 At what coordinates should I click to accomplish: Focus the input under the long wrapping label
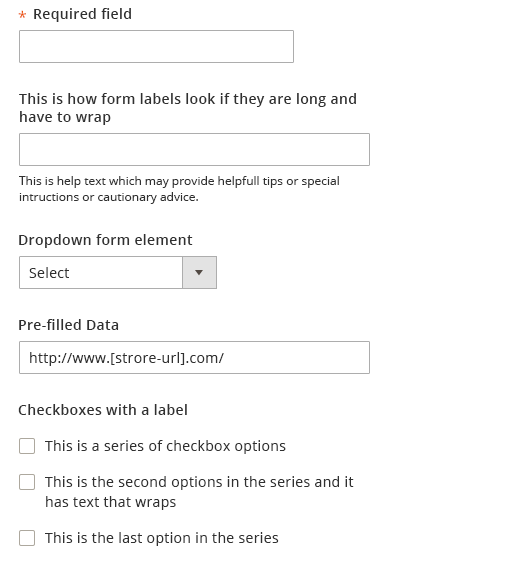[194, 150]
